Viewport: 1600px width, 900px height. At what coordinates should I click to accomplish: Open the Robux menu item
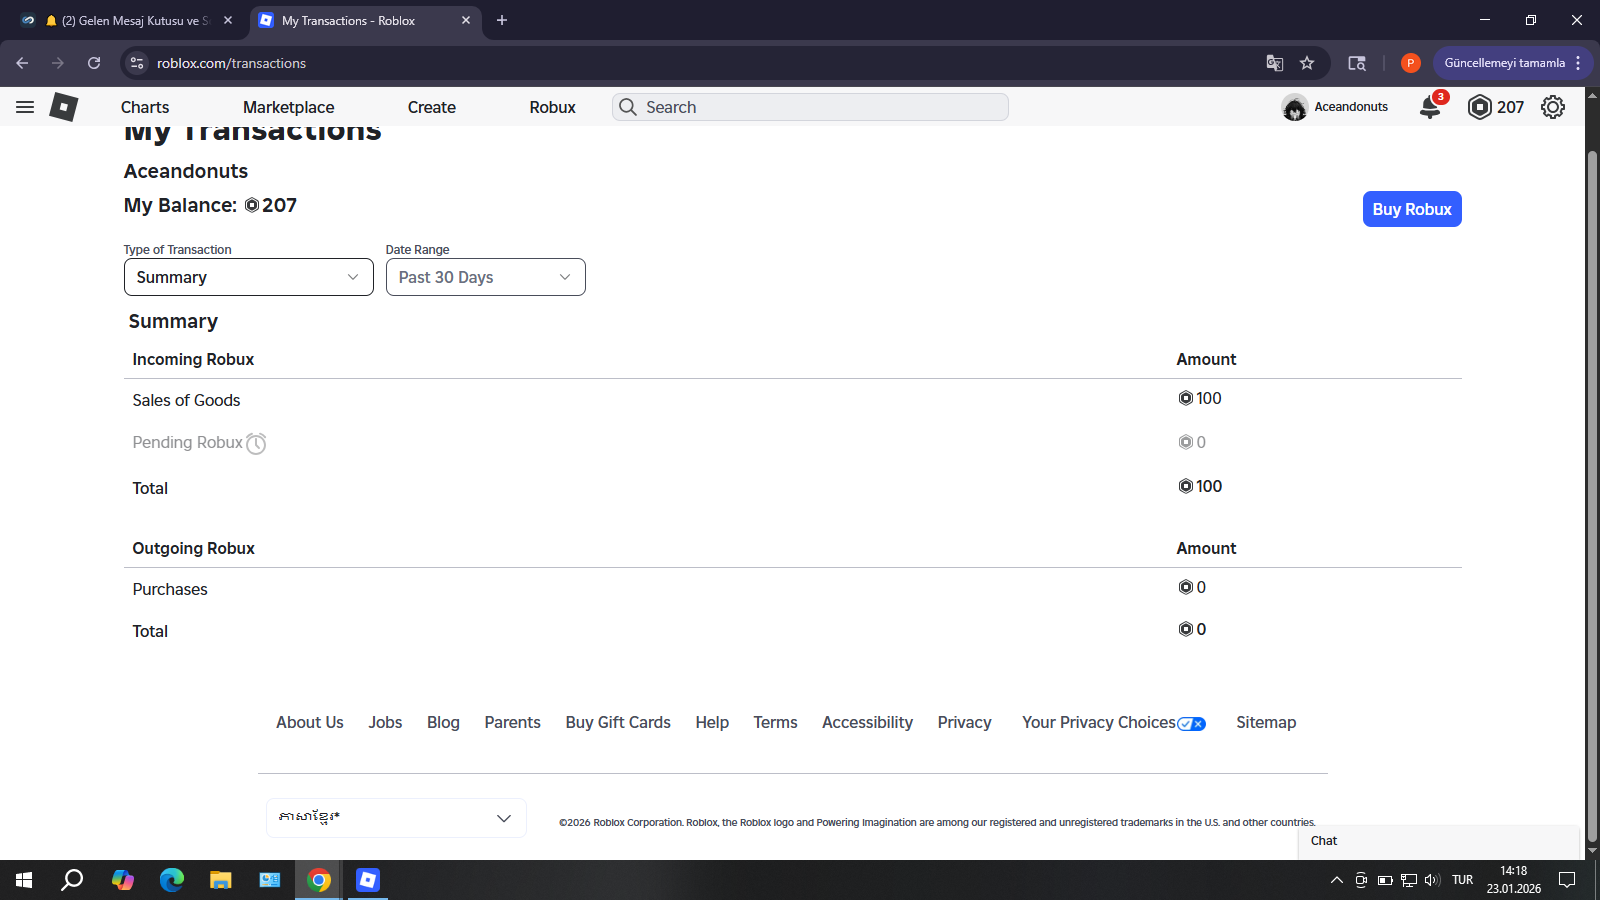553,107
